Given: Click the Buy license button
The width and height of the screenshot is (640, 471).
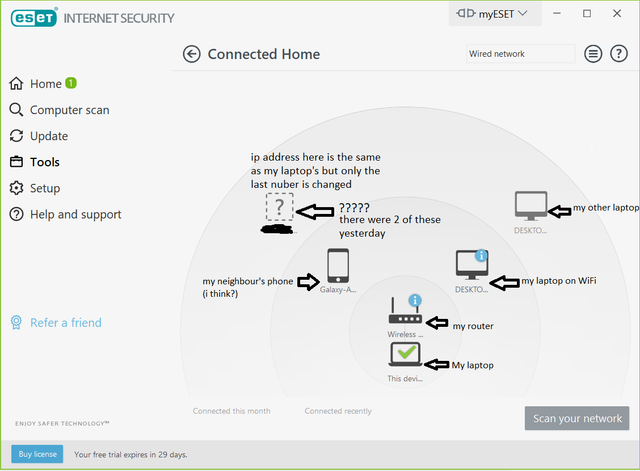Looking at the screenshot, I should pyautogui.click(x=37, y=454).
